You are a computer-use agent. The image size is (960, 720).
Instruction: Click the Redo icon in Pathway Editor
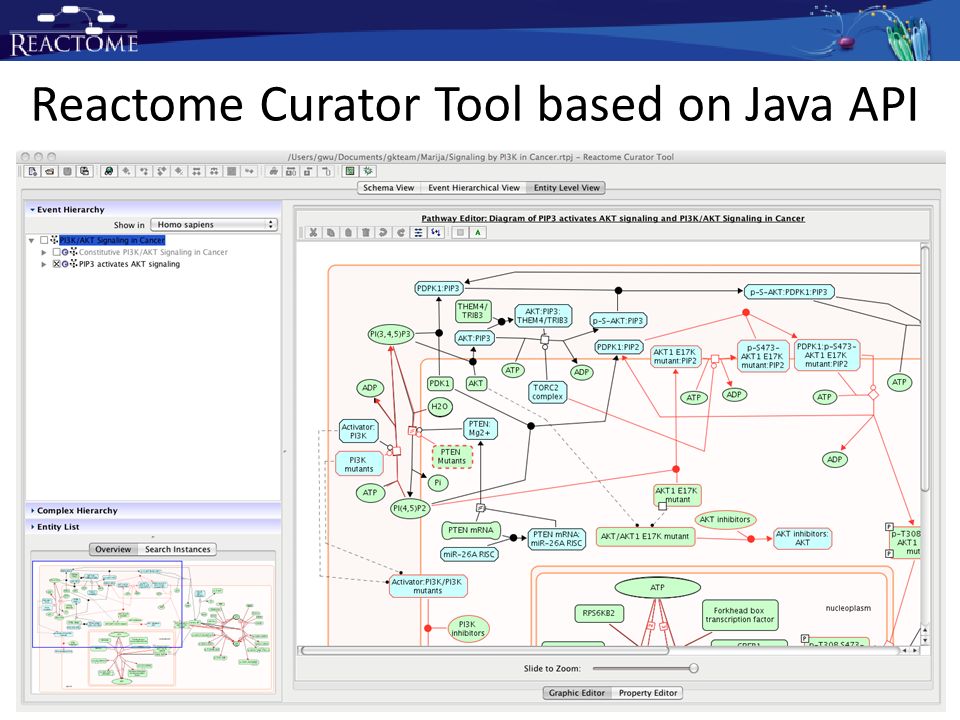tap(400, 233)
